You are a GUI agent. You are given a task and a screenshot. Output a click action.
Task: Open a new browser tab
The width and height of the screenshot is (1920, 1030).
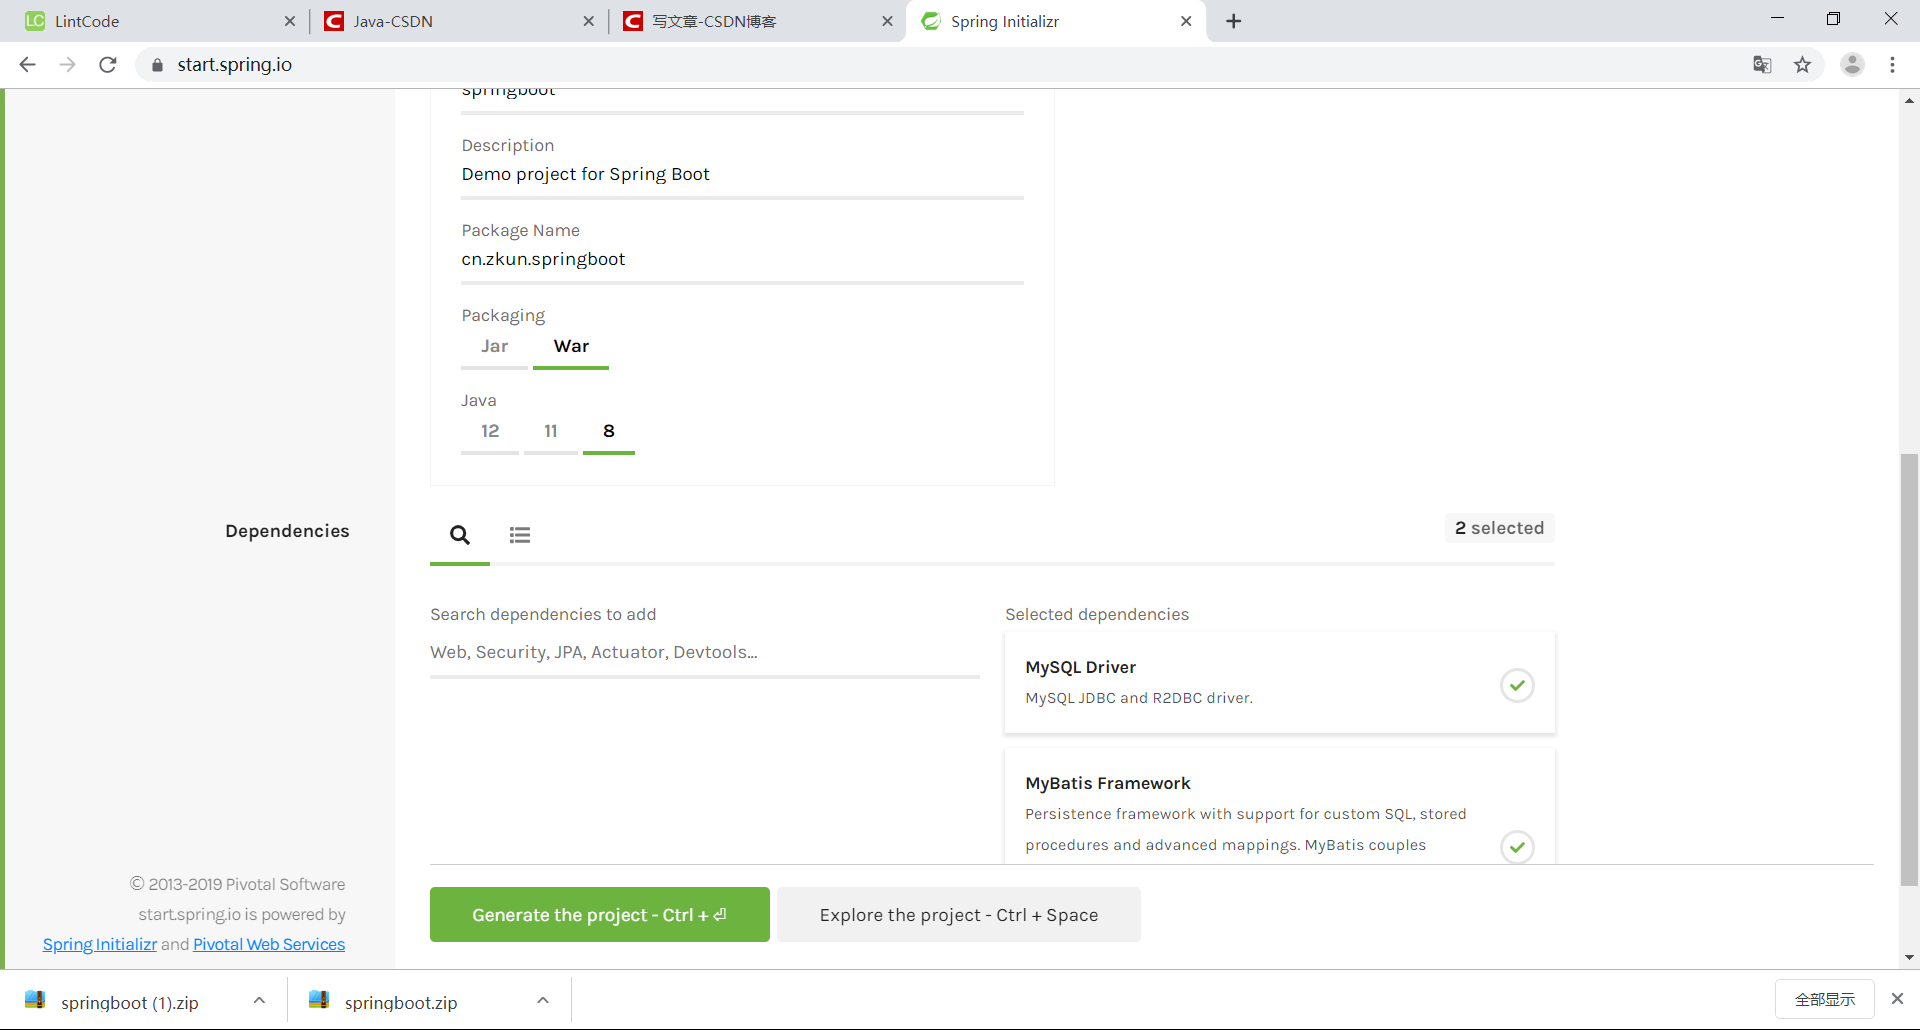(x=1234, y=21)
